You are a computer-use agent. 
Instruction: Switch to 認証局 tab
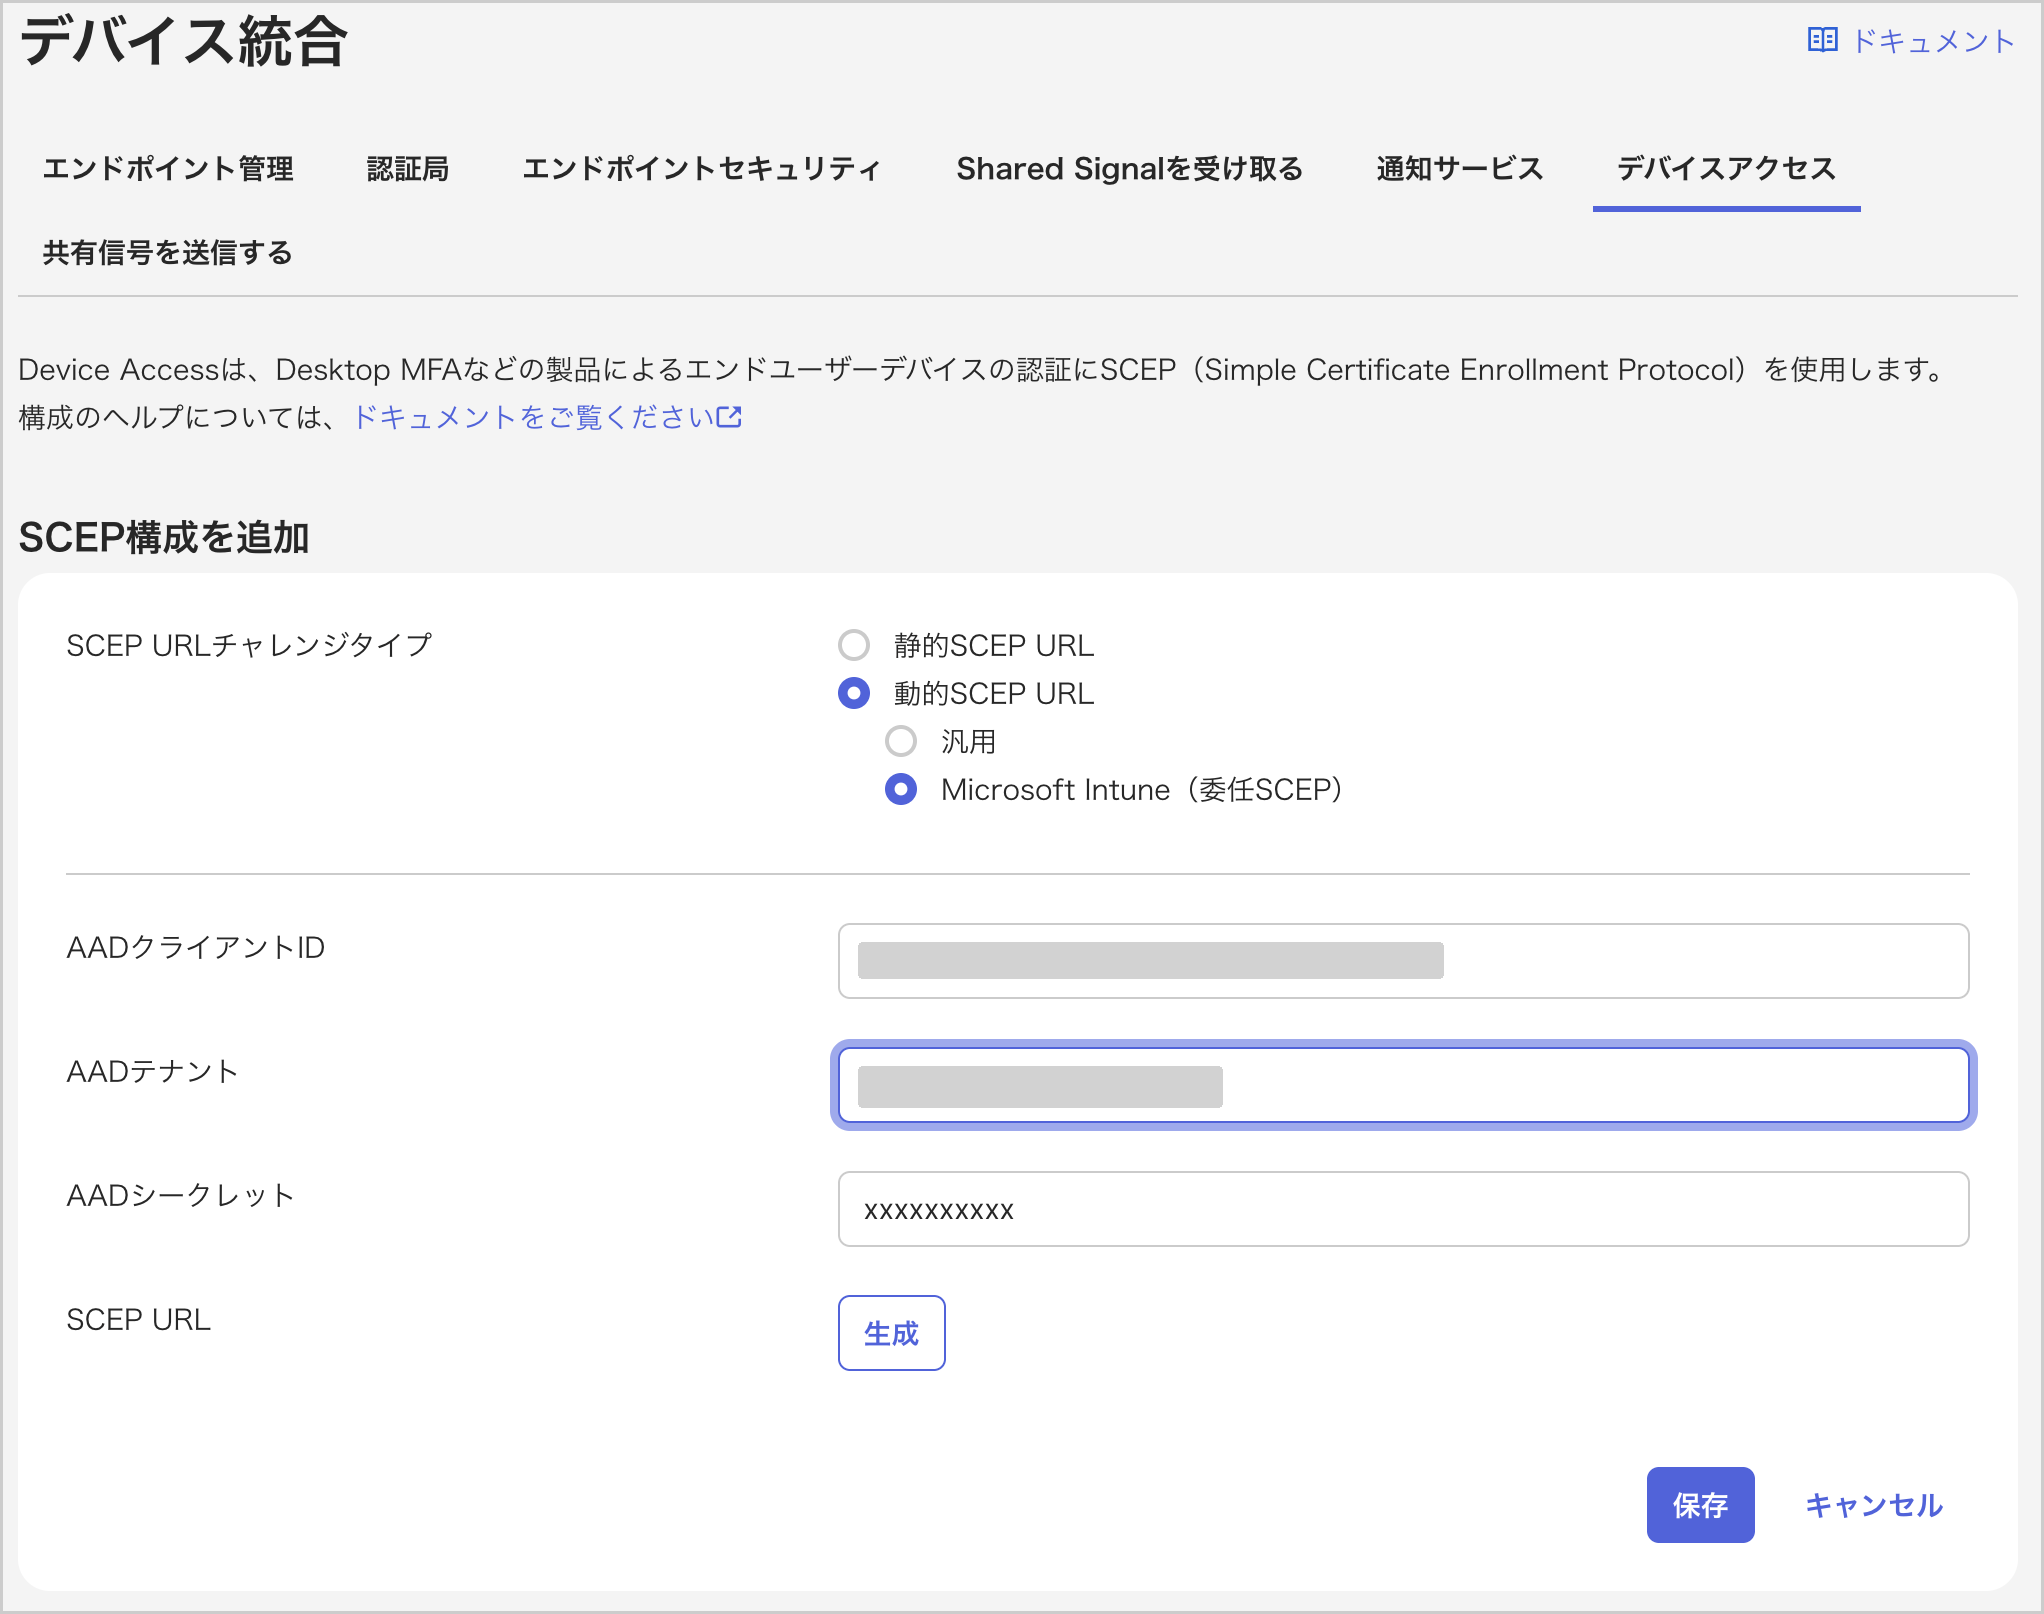point(408,169)
